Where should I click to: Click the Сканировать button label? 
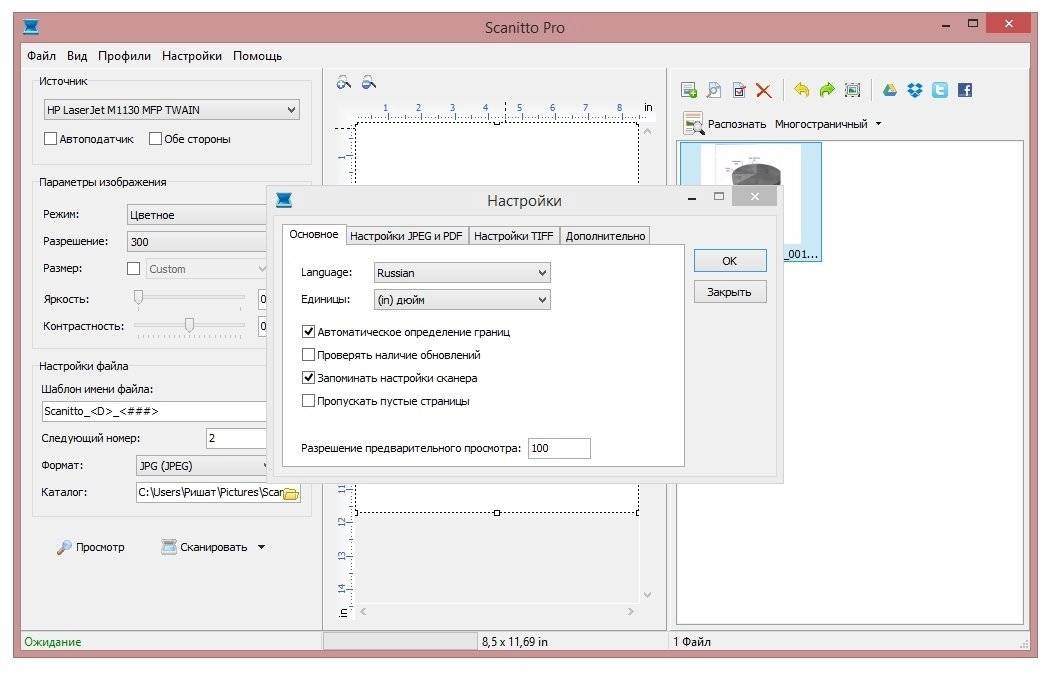[213, 547]
